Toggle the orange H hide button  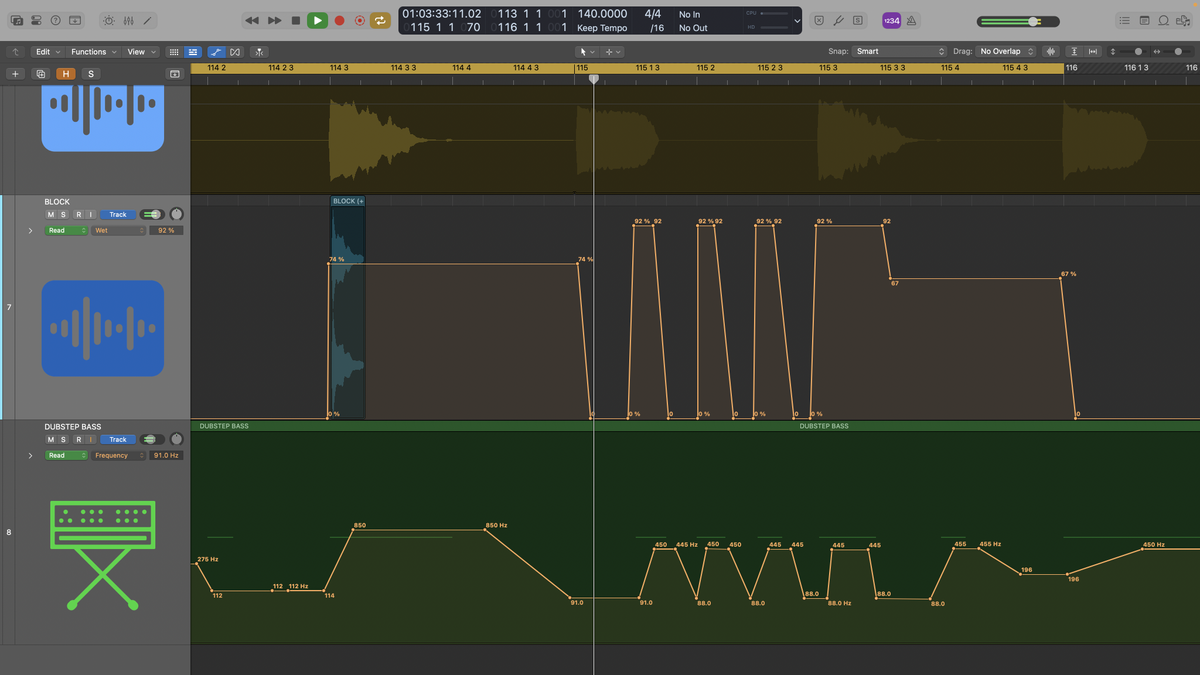coord(66,73)
